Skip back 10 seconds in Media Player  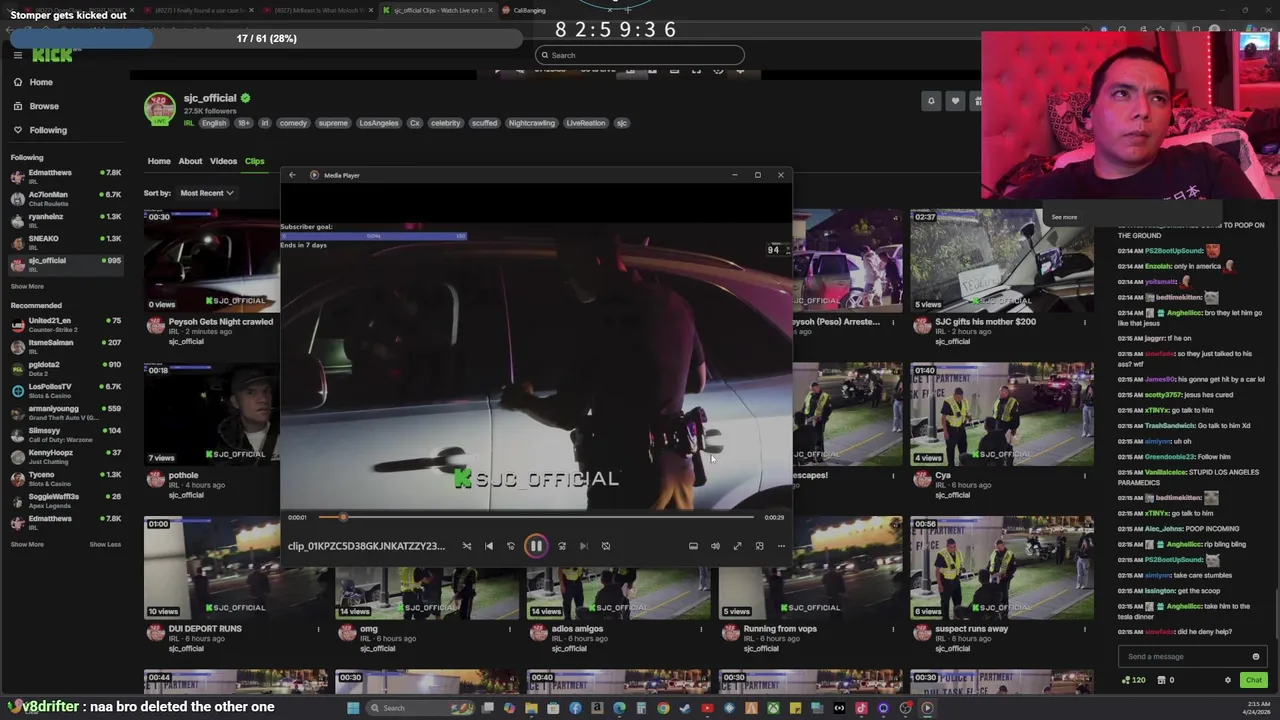coord(511,546)
